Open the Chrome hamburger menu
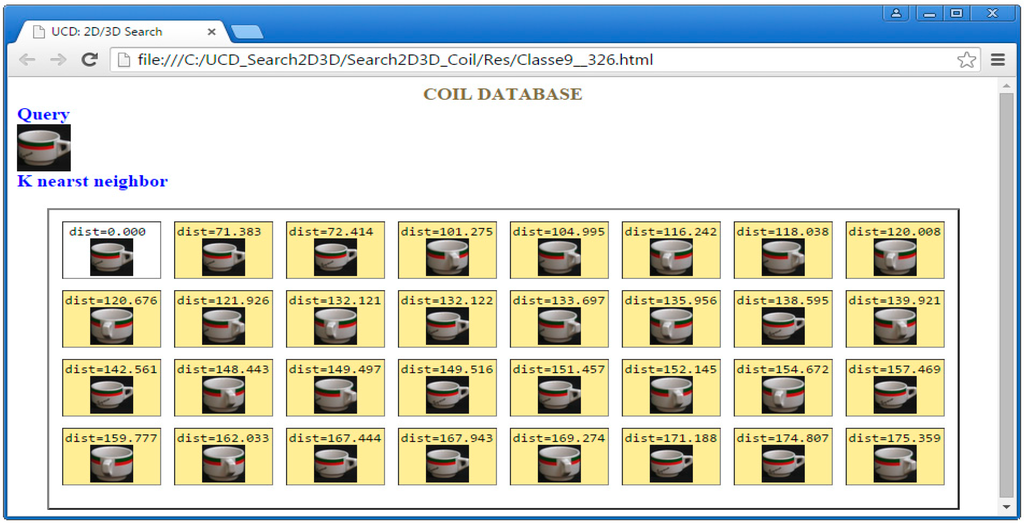 (x=997, y=60)
